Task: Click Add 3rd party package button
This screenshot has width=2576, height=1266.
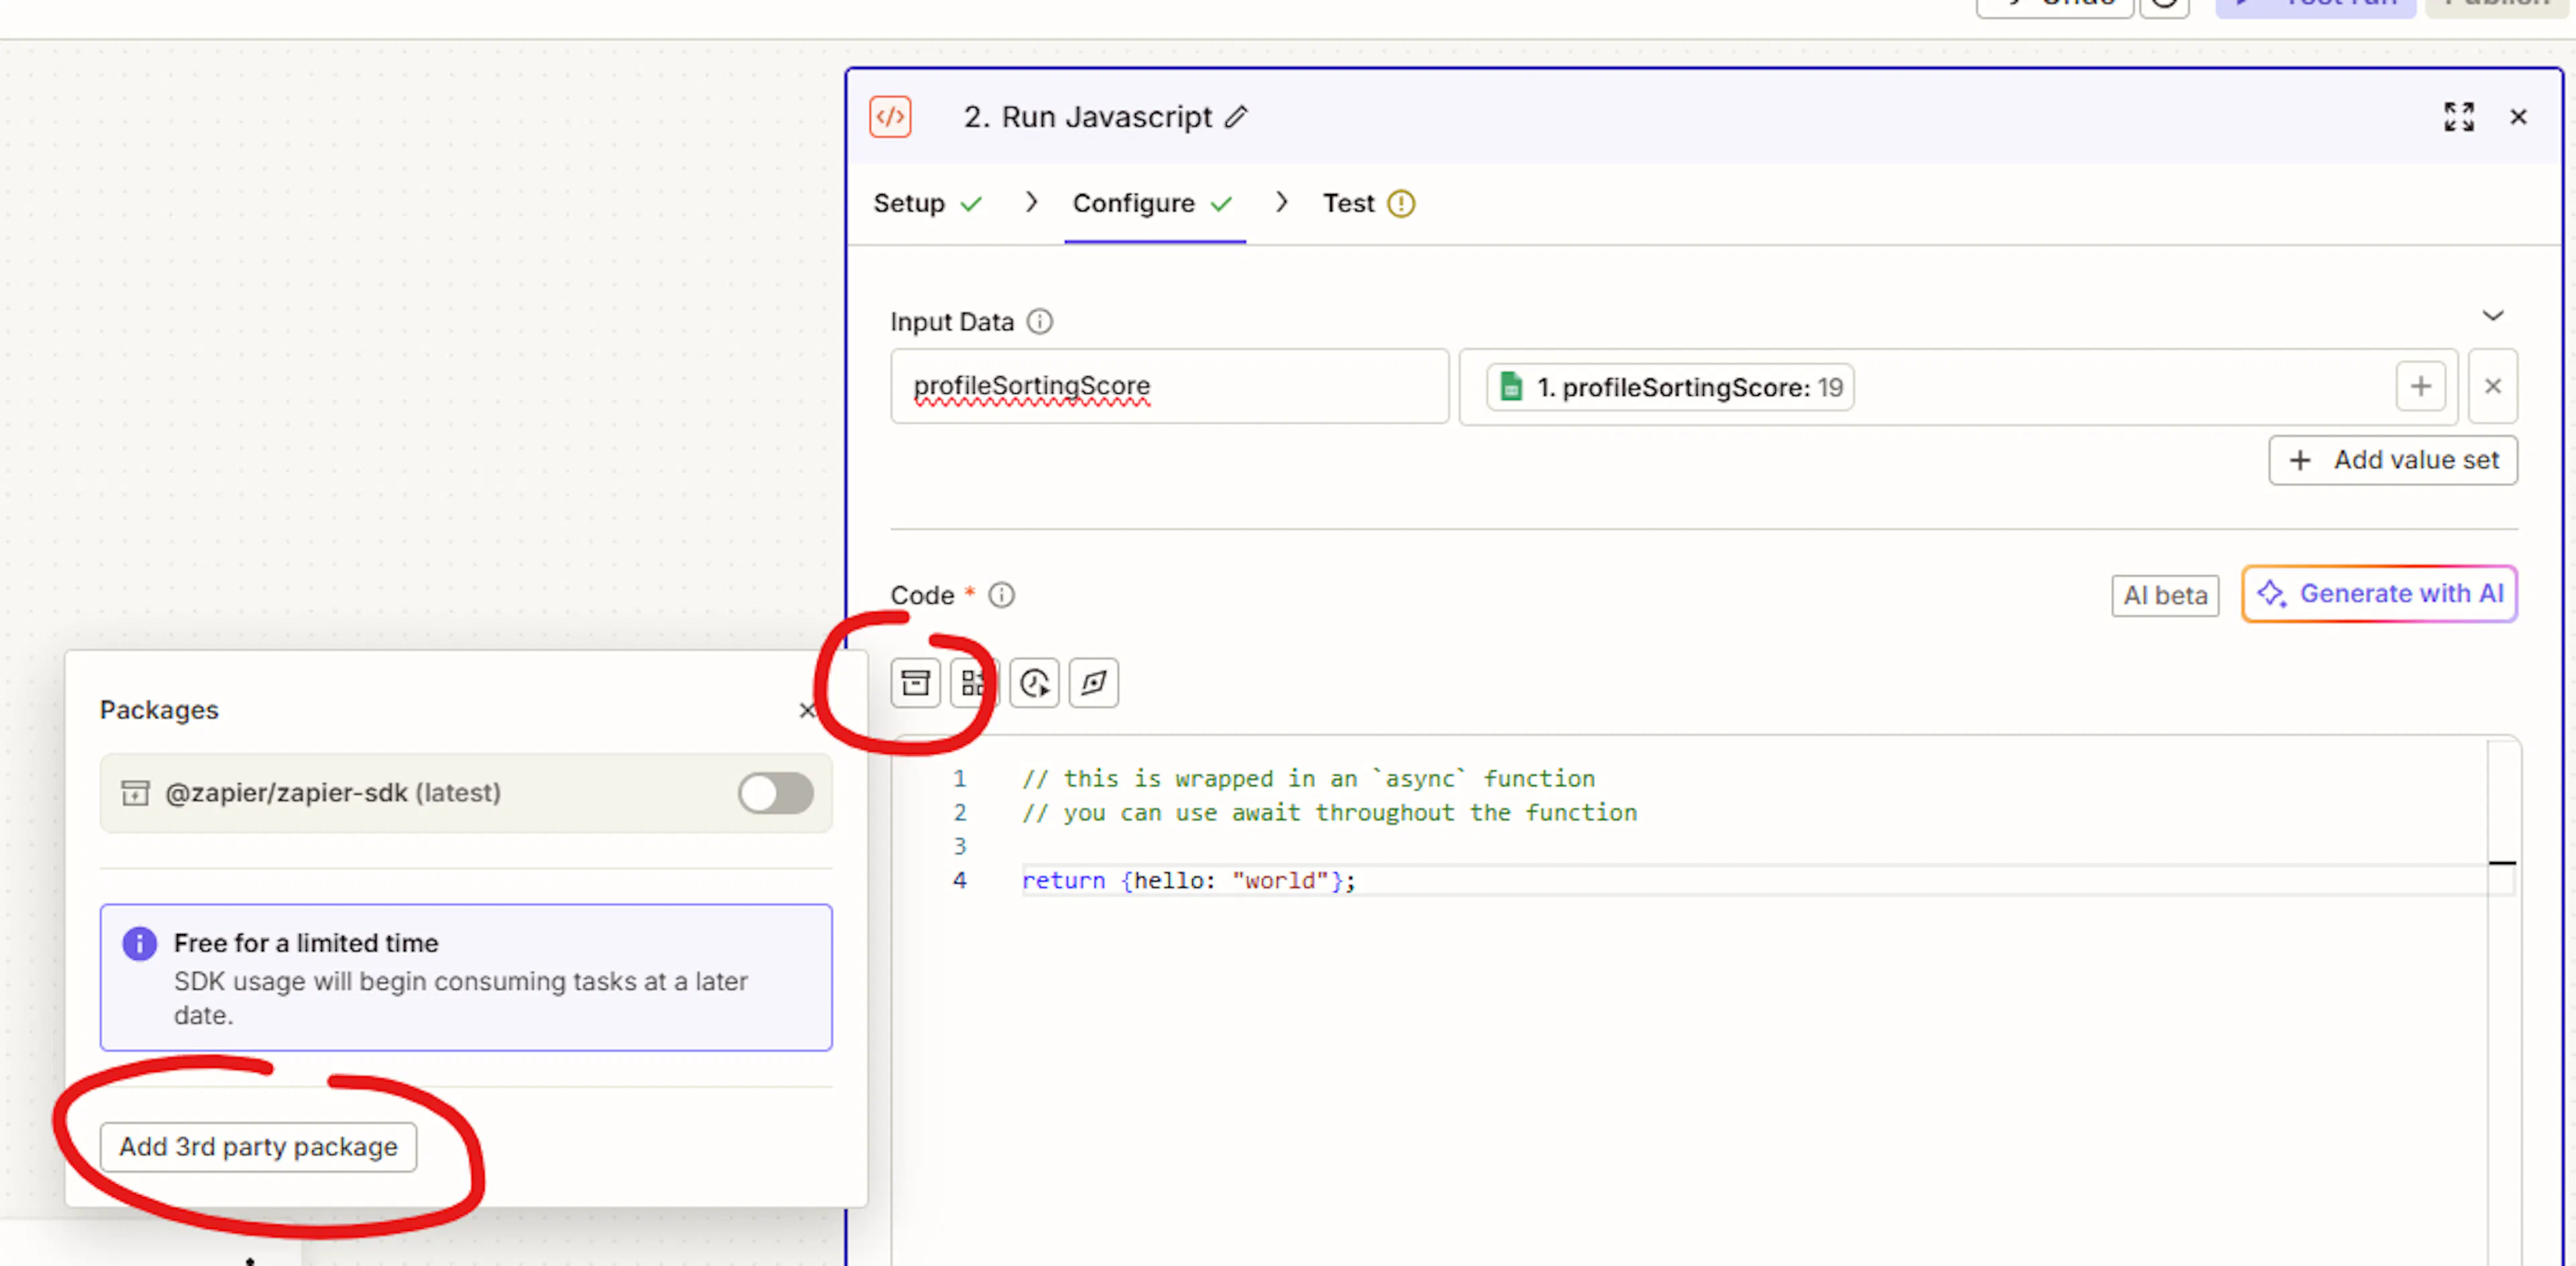Action: coord(258,1146)
